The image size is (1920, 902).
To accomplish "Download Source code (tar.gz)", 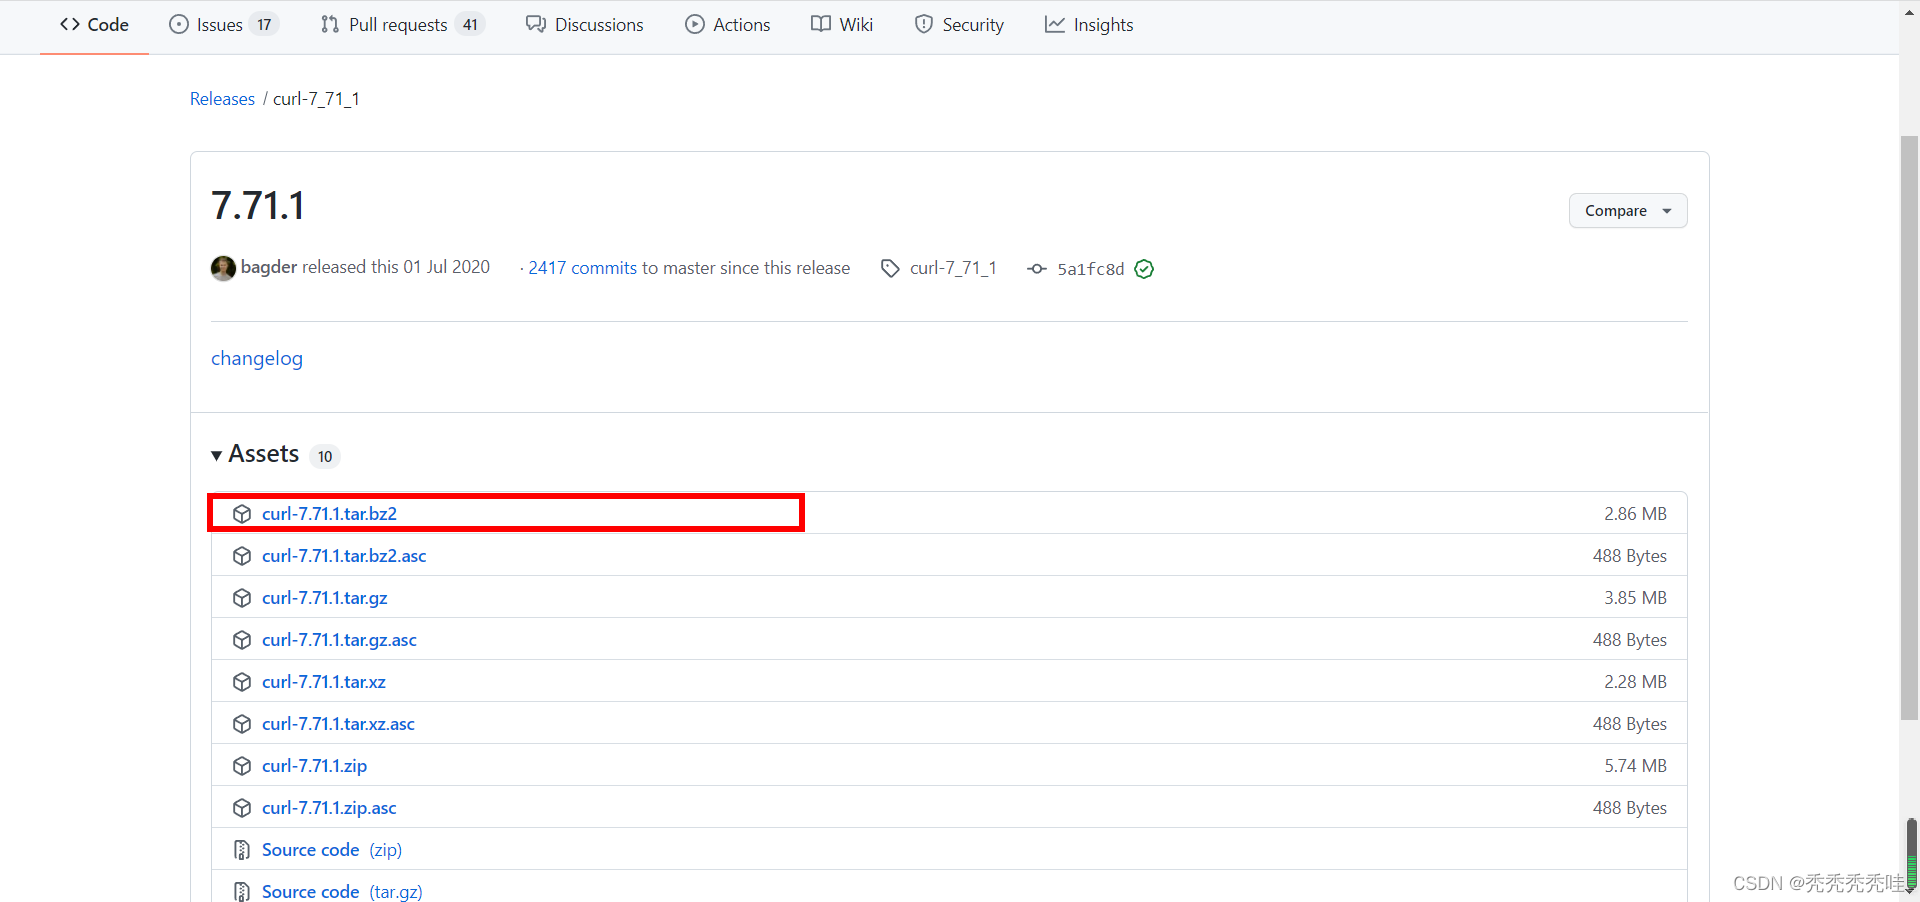I will click(x=342, y=892).
